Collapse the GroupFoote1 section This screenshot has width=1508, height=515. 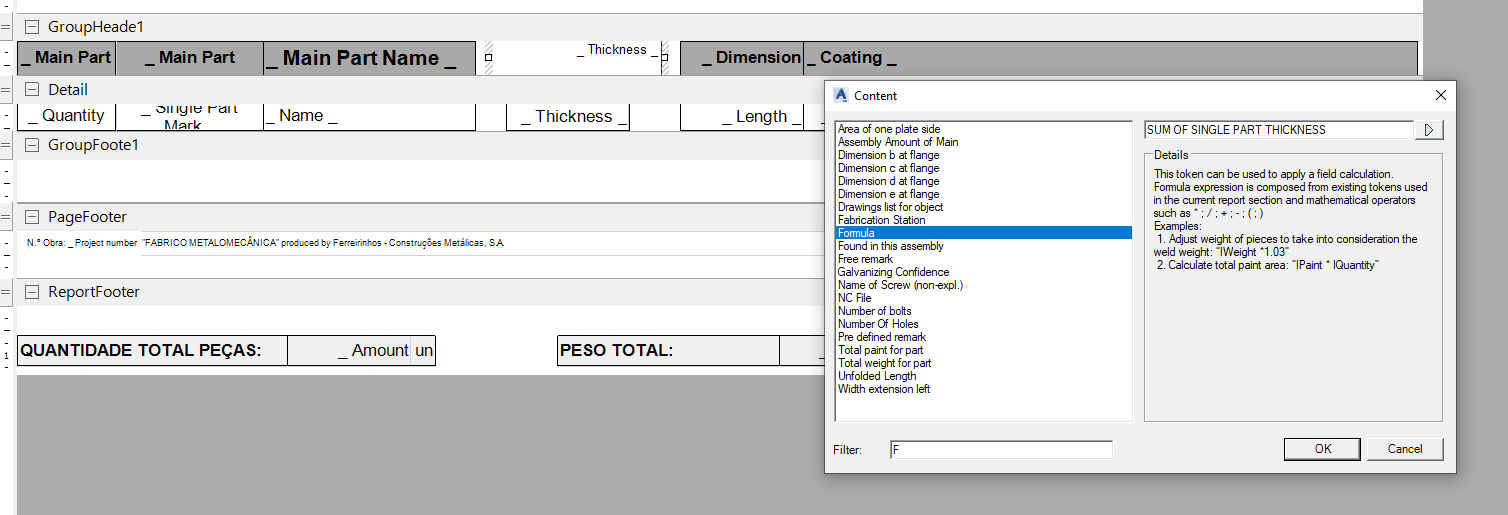click(x=32, y=145)
